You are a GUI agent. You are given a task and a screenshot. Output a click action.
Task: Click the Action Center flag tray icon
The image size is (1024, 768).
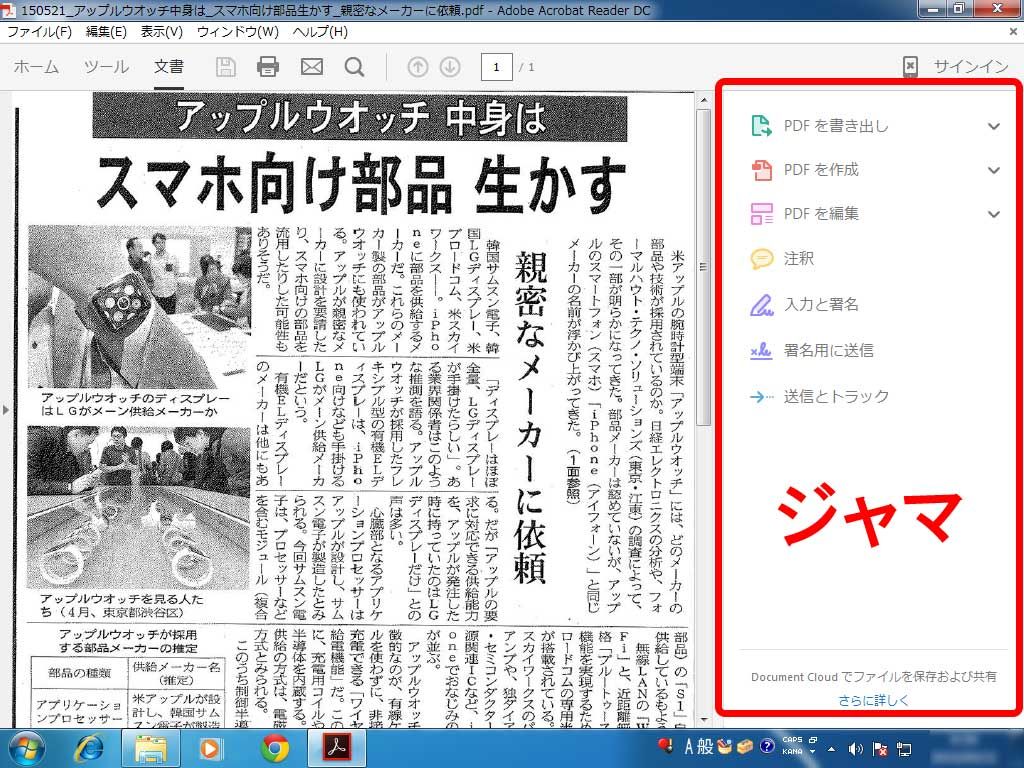(x=880, y=749)
